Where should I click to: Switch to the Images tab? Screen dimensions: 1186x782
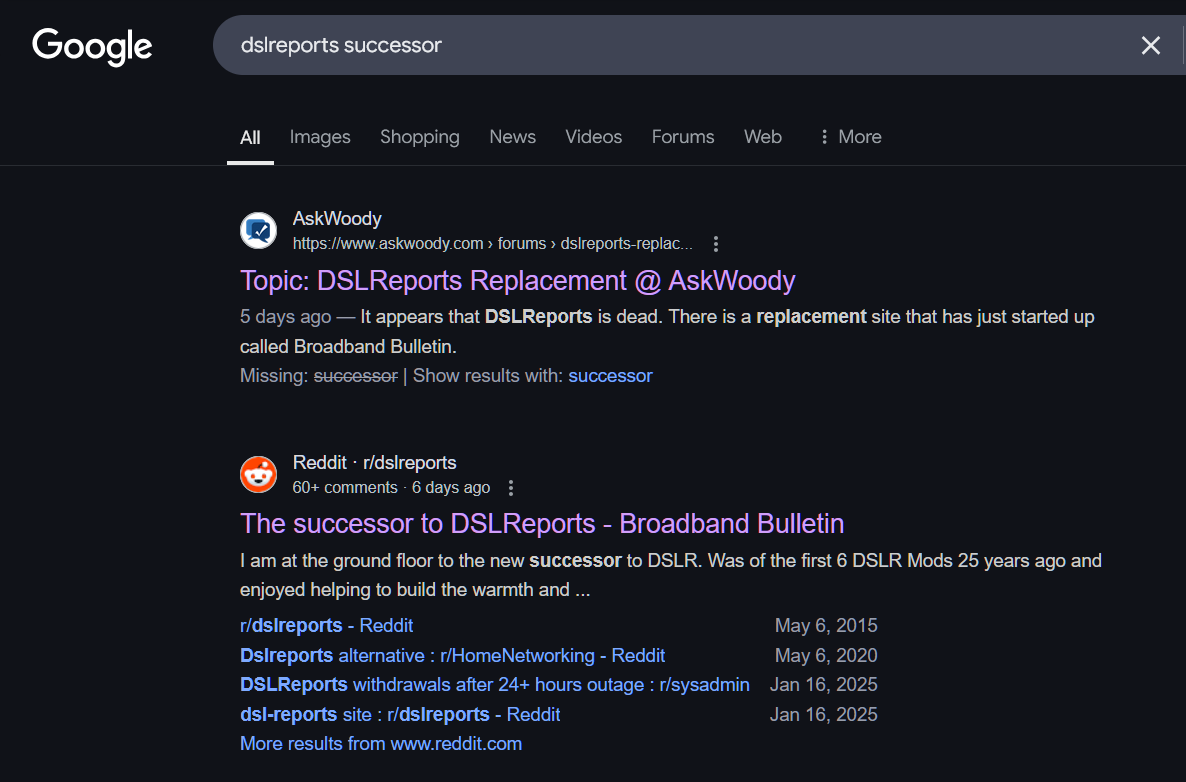click(320, 137)
